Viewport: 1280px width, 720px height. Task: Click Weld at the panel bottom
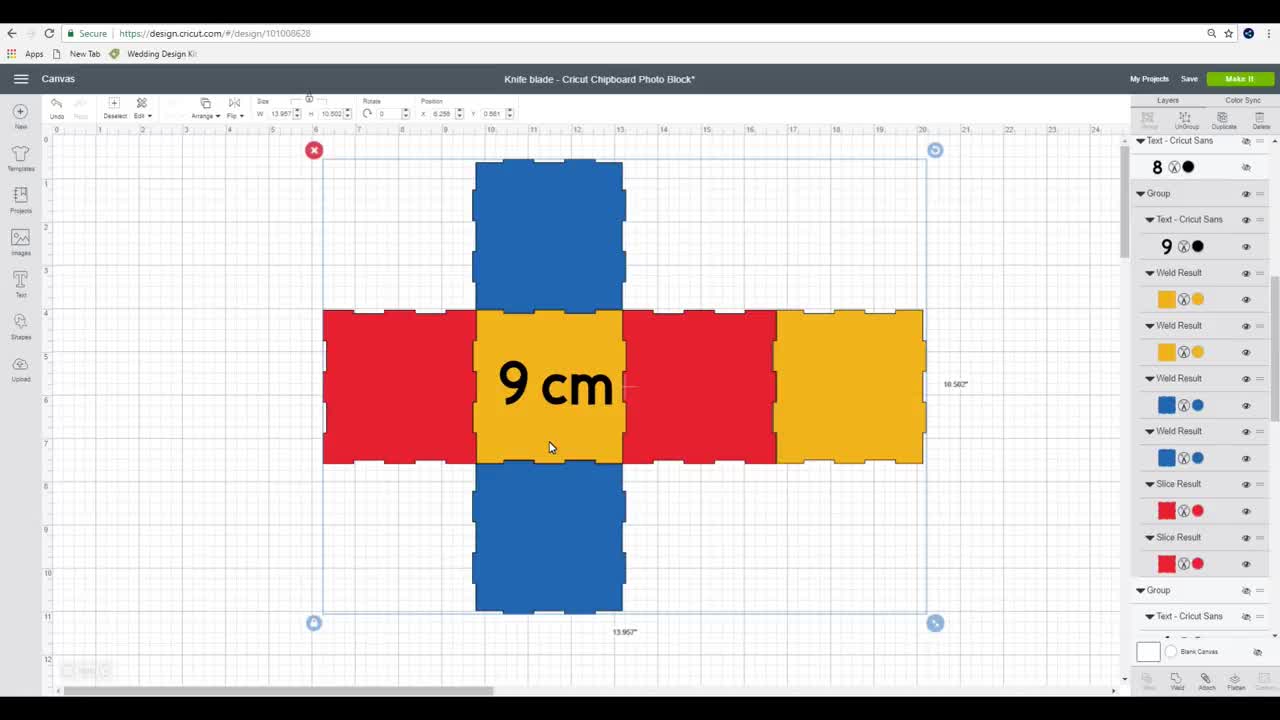[x=1177, y=681]
